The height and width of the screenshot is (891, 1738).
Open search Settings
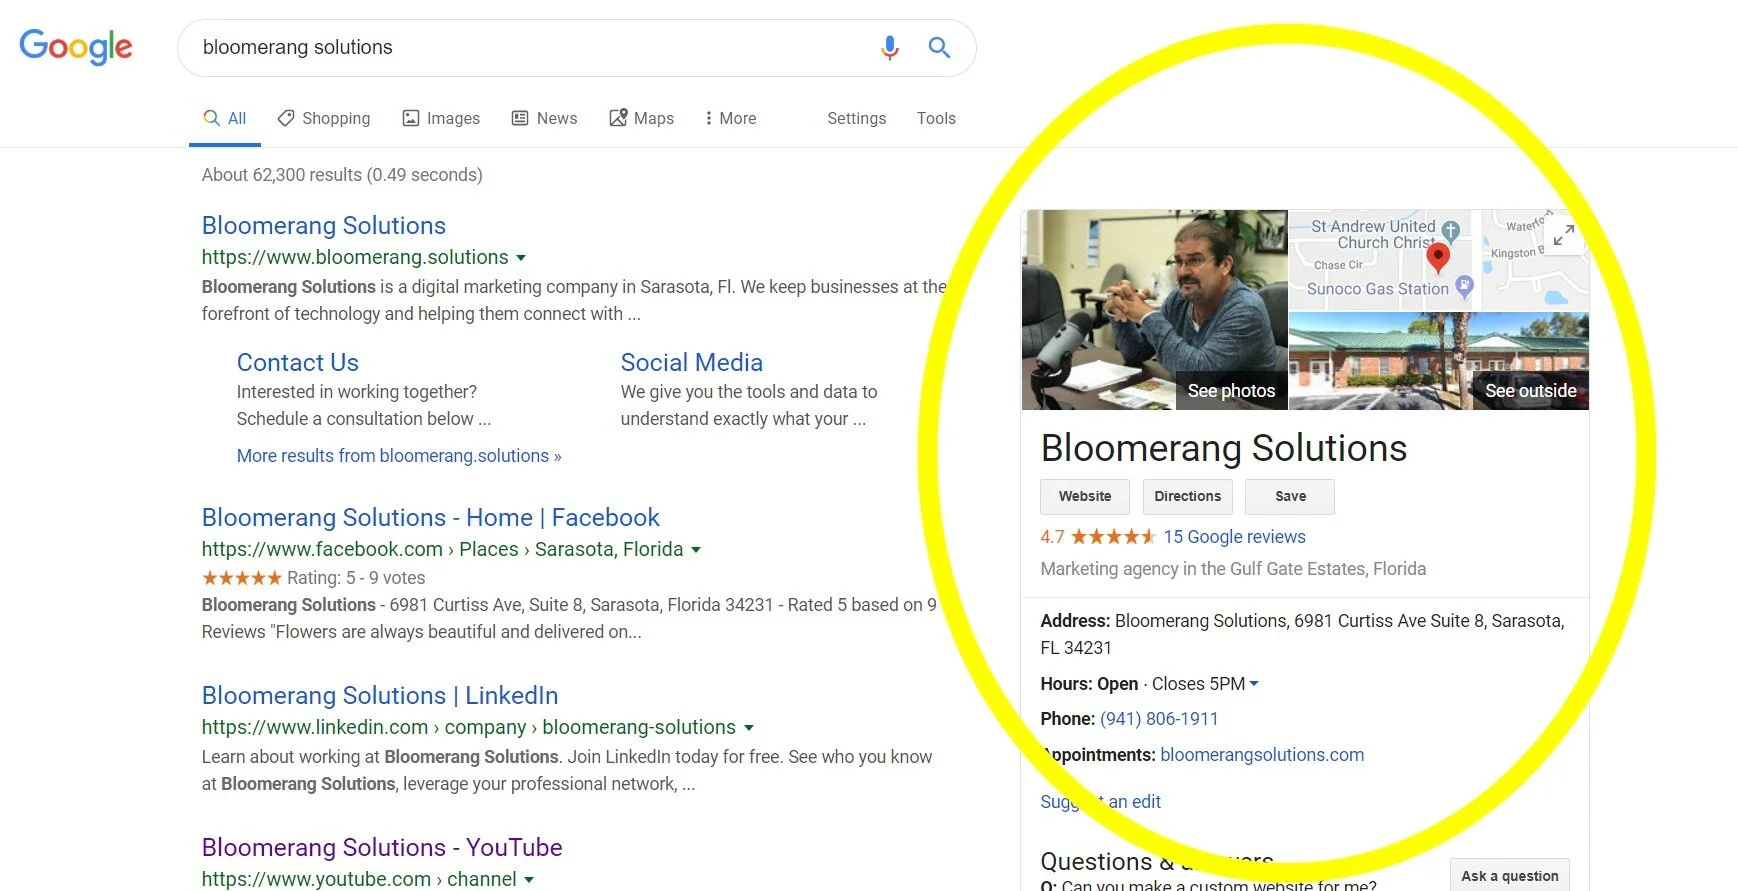click(857, 118)
